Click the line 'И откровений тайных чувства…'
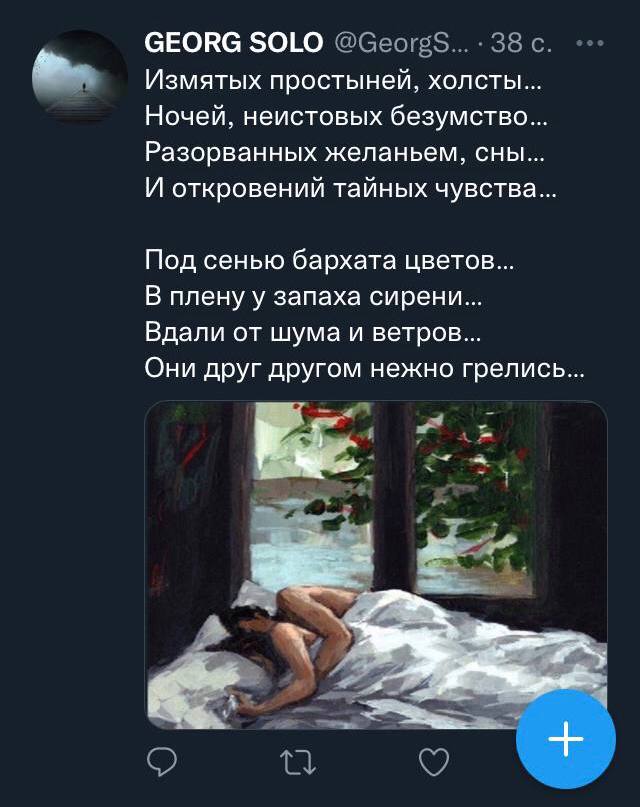 tap(350, 188)
